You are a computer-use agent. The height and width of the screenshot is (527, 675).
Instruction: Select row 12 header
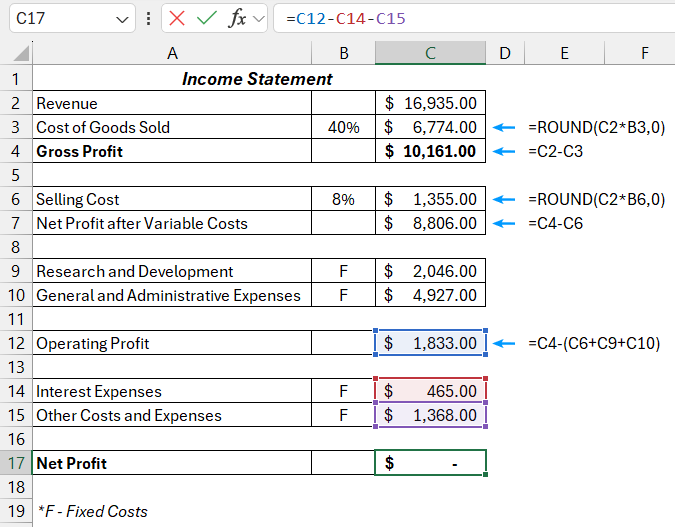[16, 343]
